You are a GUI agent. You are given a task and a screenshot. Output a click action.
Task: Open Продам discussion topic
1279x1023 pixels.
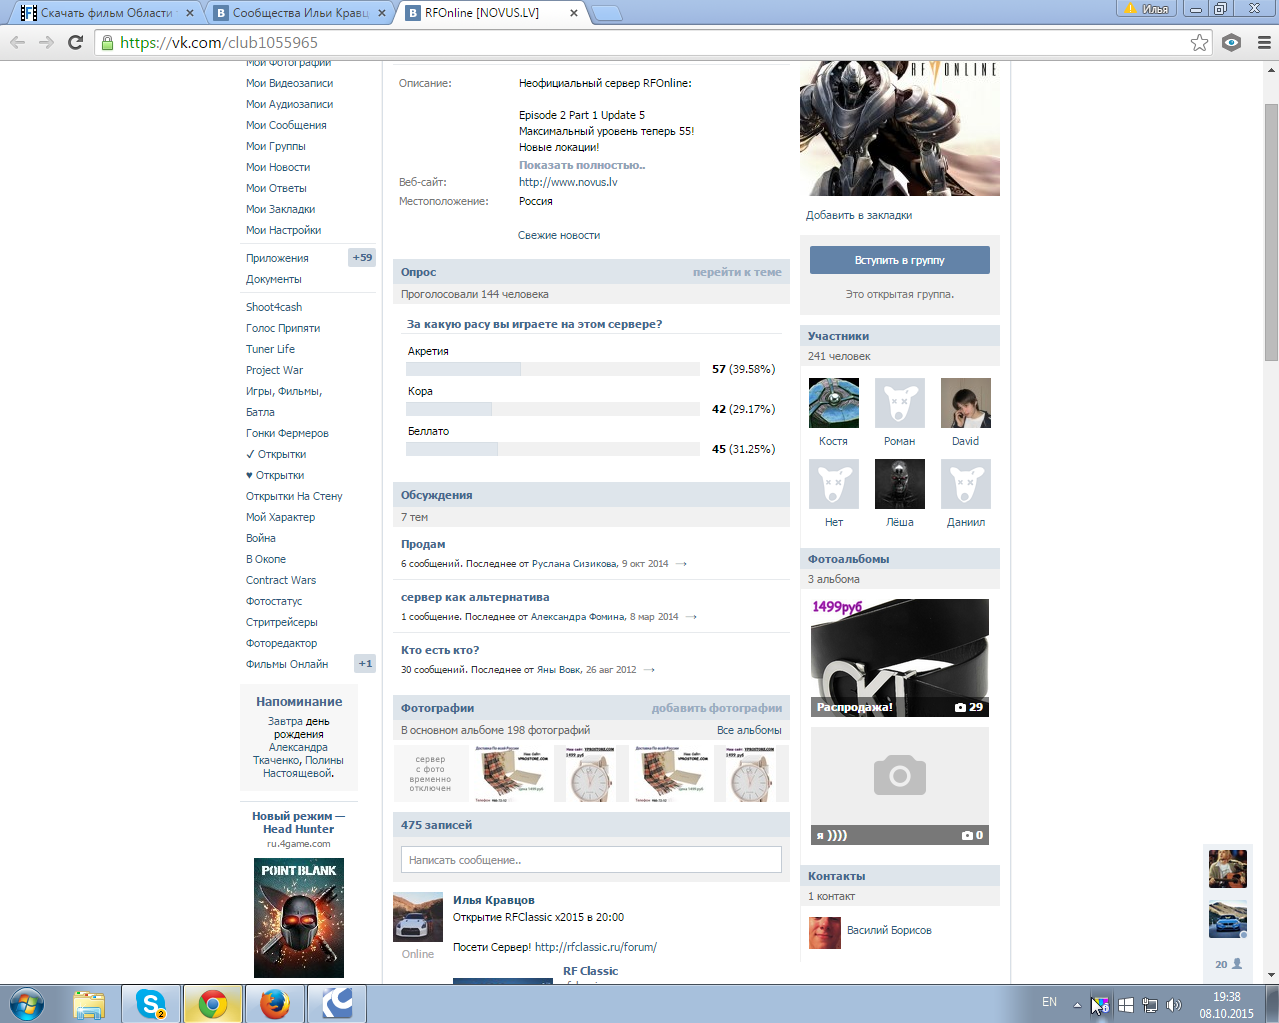(423, 544)
